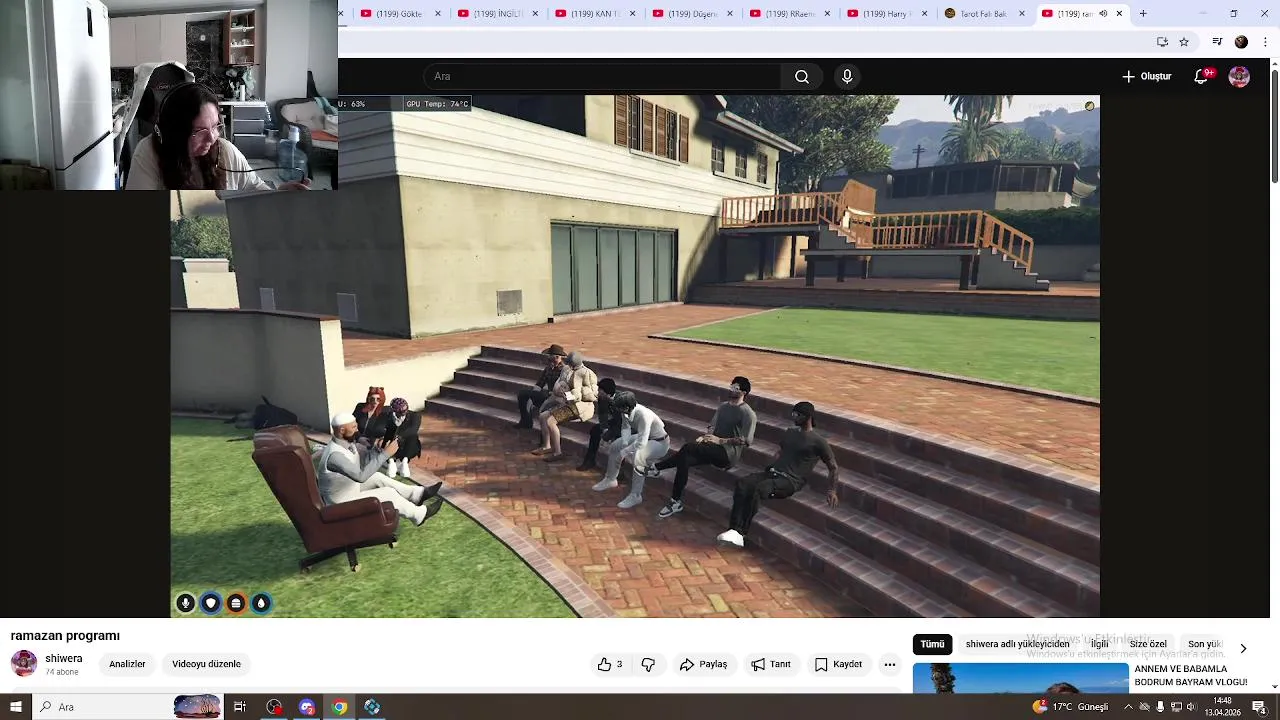Mute the active tab's speaker icon

coord(1103,14)
